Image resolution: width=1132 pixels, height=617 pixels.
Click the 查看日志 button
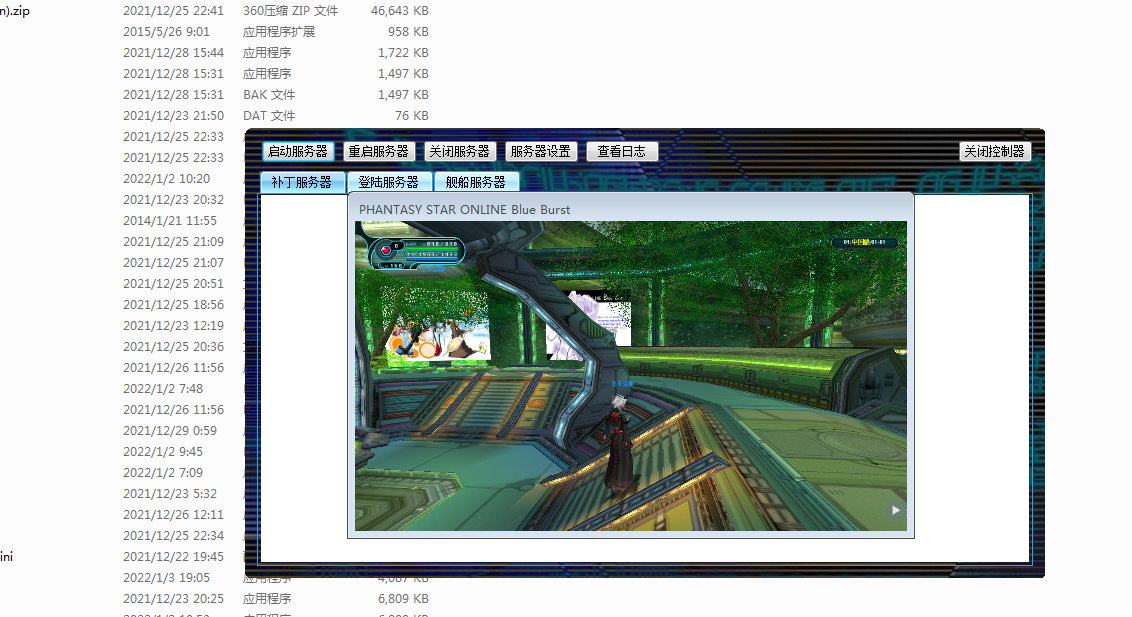coord(621,152)
